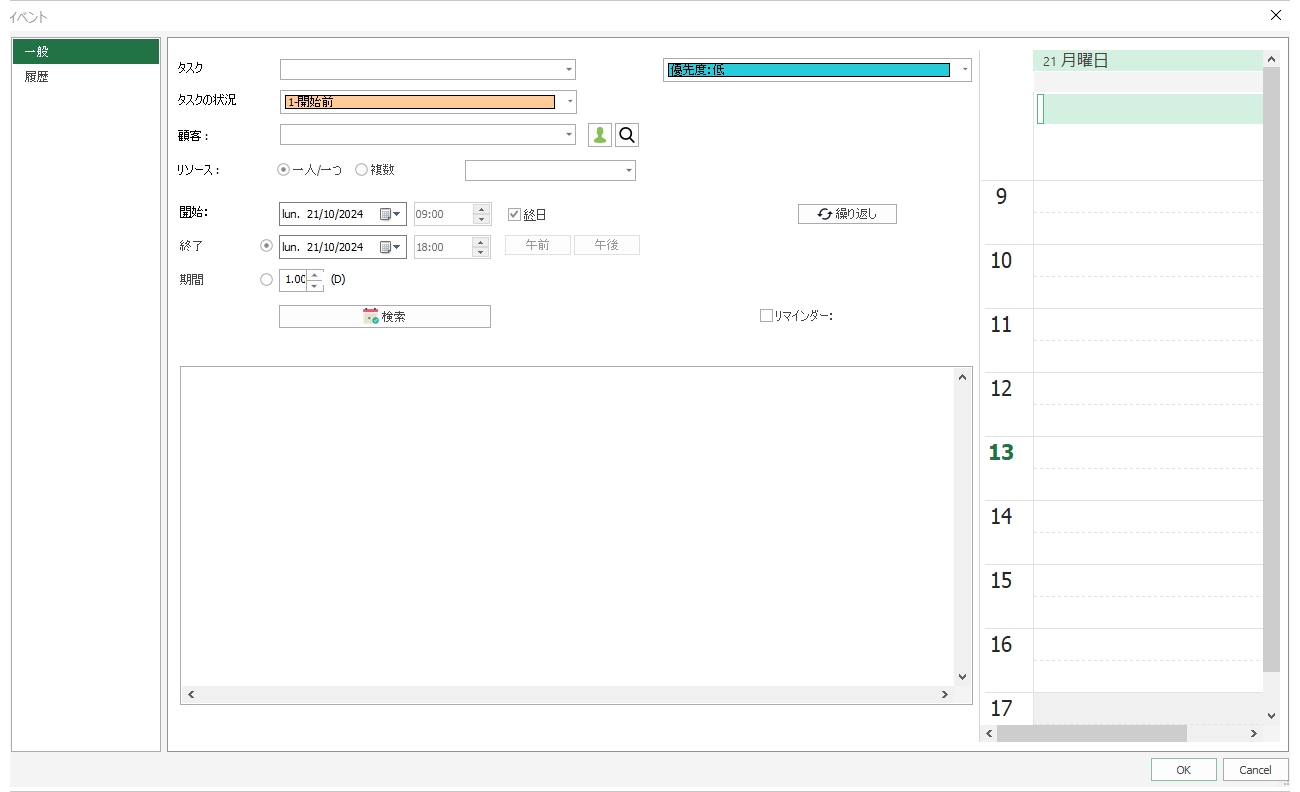Expand the 顧客 customer dropdown
Image resolution: width=1300 pixels, height=792 pixels.
(569, 134)
